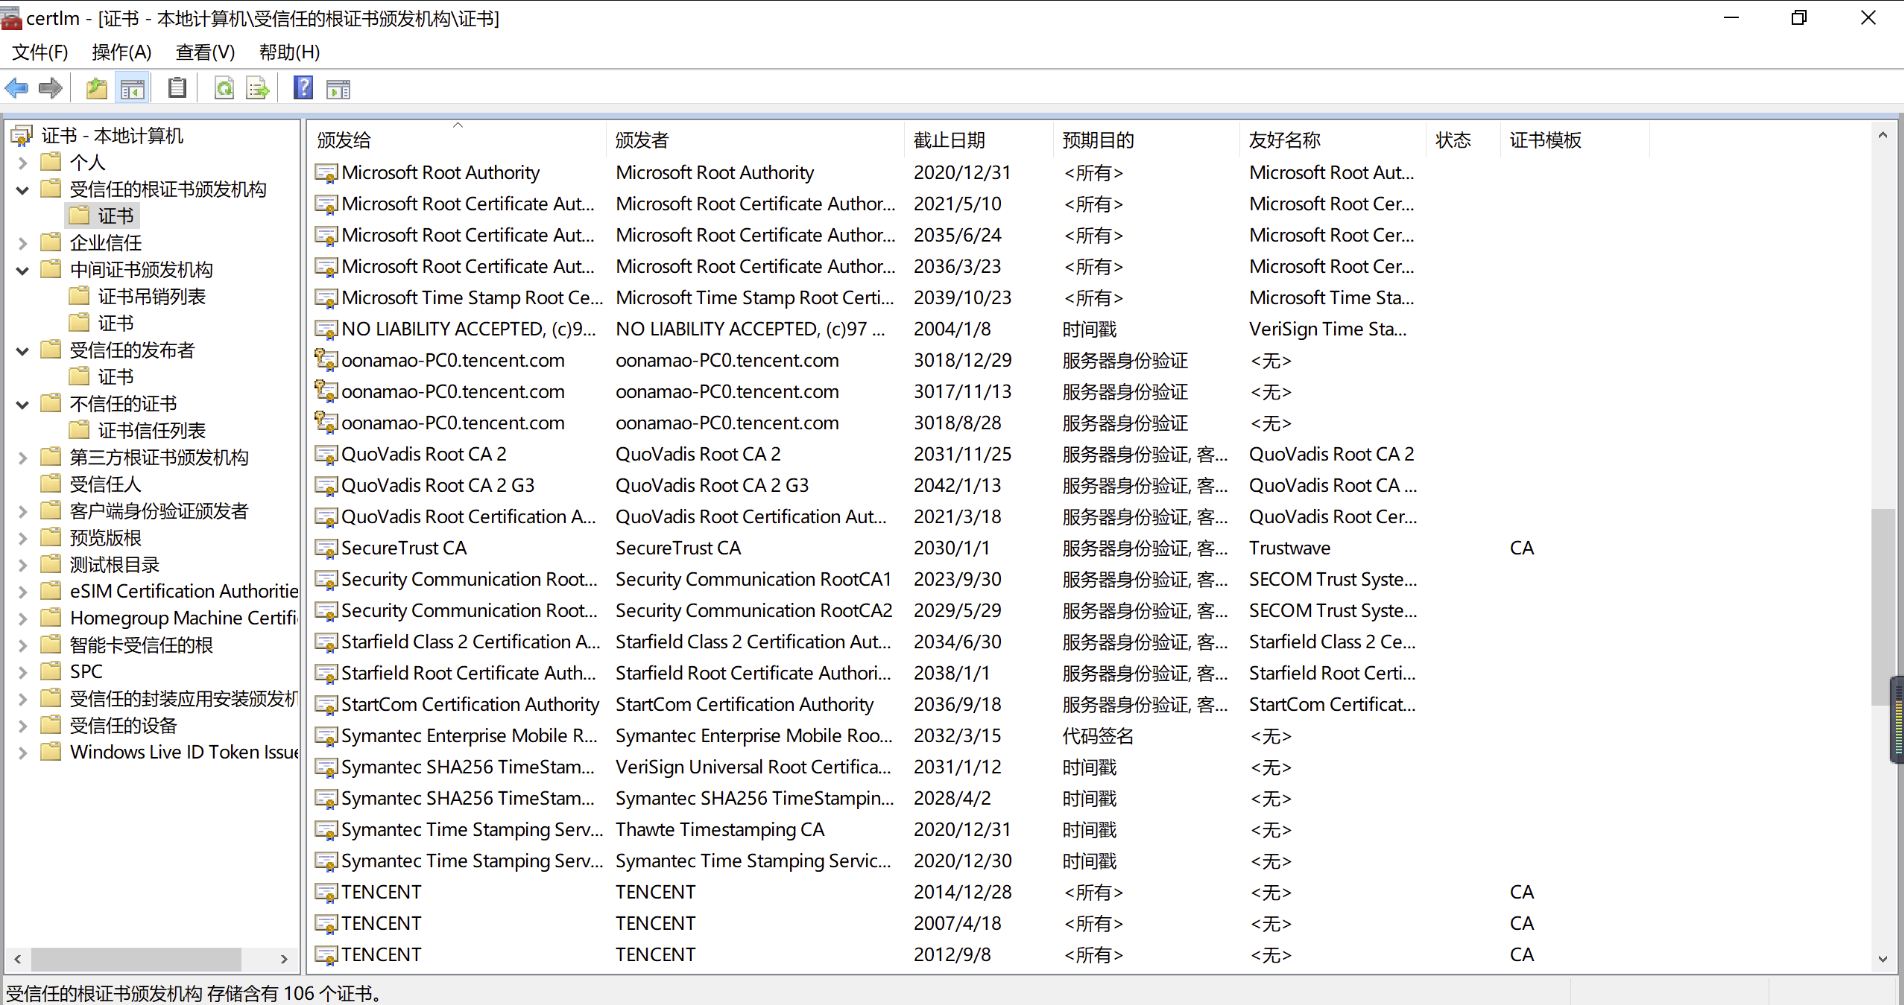Screen dimensions: 1904x1005
Task: Collapse the 中间证书颁发机构 node
Action: pos(23,270)
